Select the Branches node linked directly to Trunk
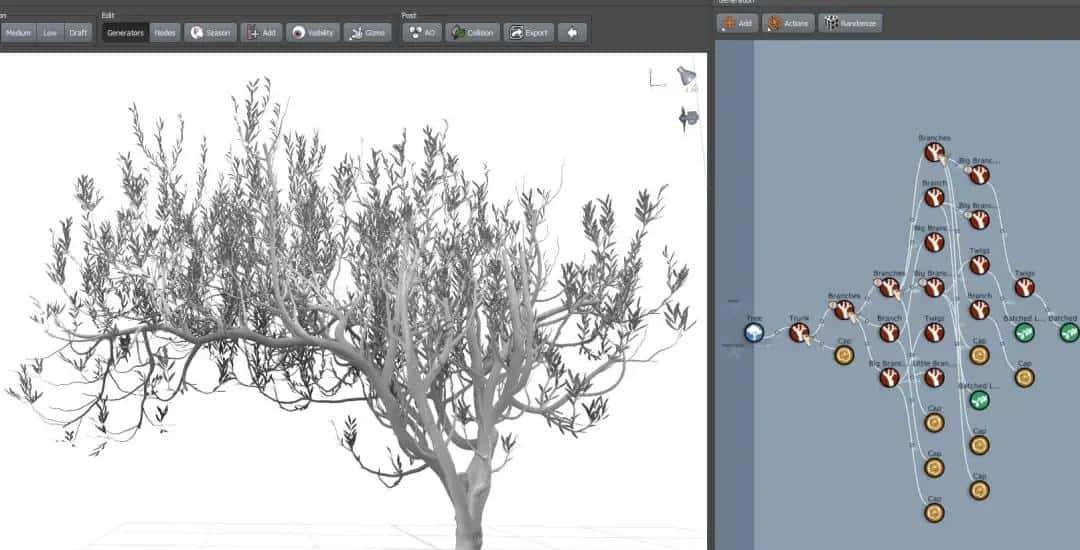The width and height of the screenshot is (1080, 550). pyautogui.click(x=844, y=310)
